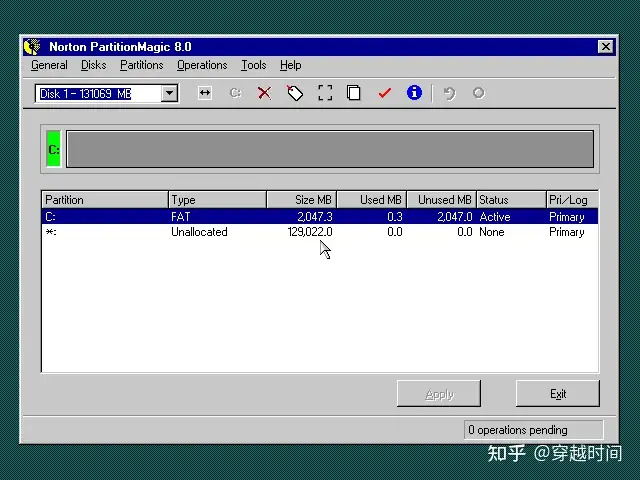Image resolution: width=640 pixels, height=480 pixels.
Task: Click the Status column header
Action: (511, 200)
